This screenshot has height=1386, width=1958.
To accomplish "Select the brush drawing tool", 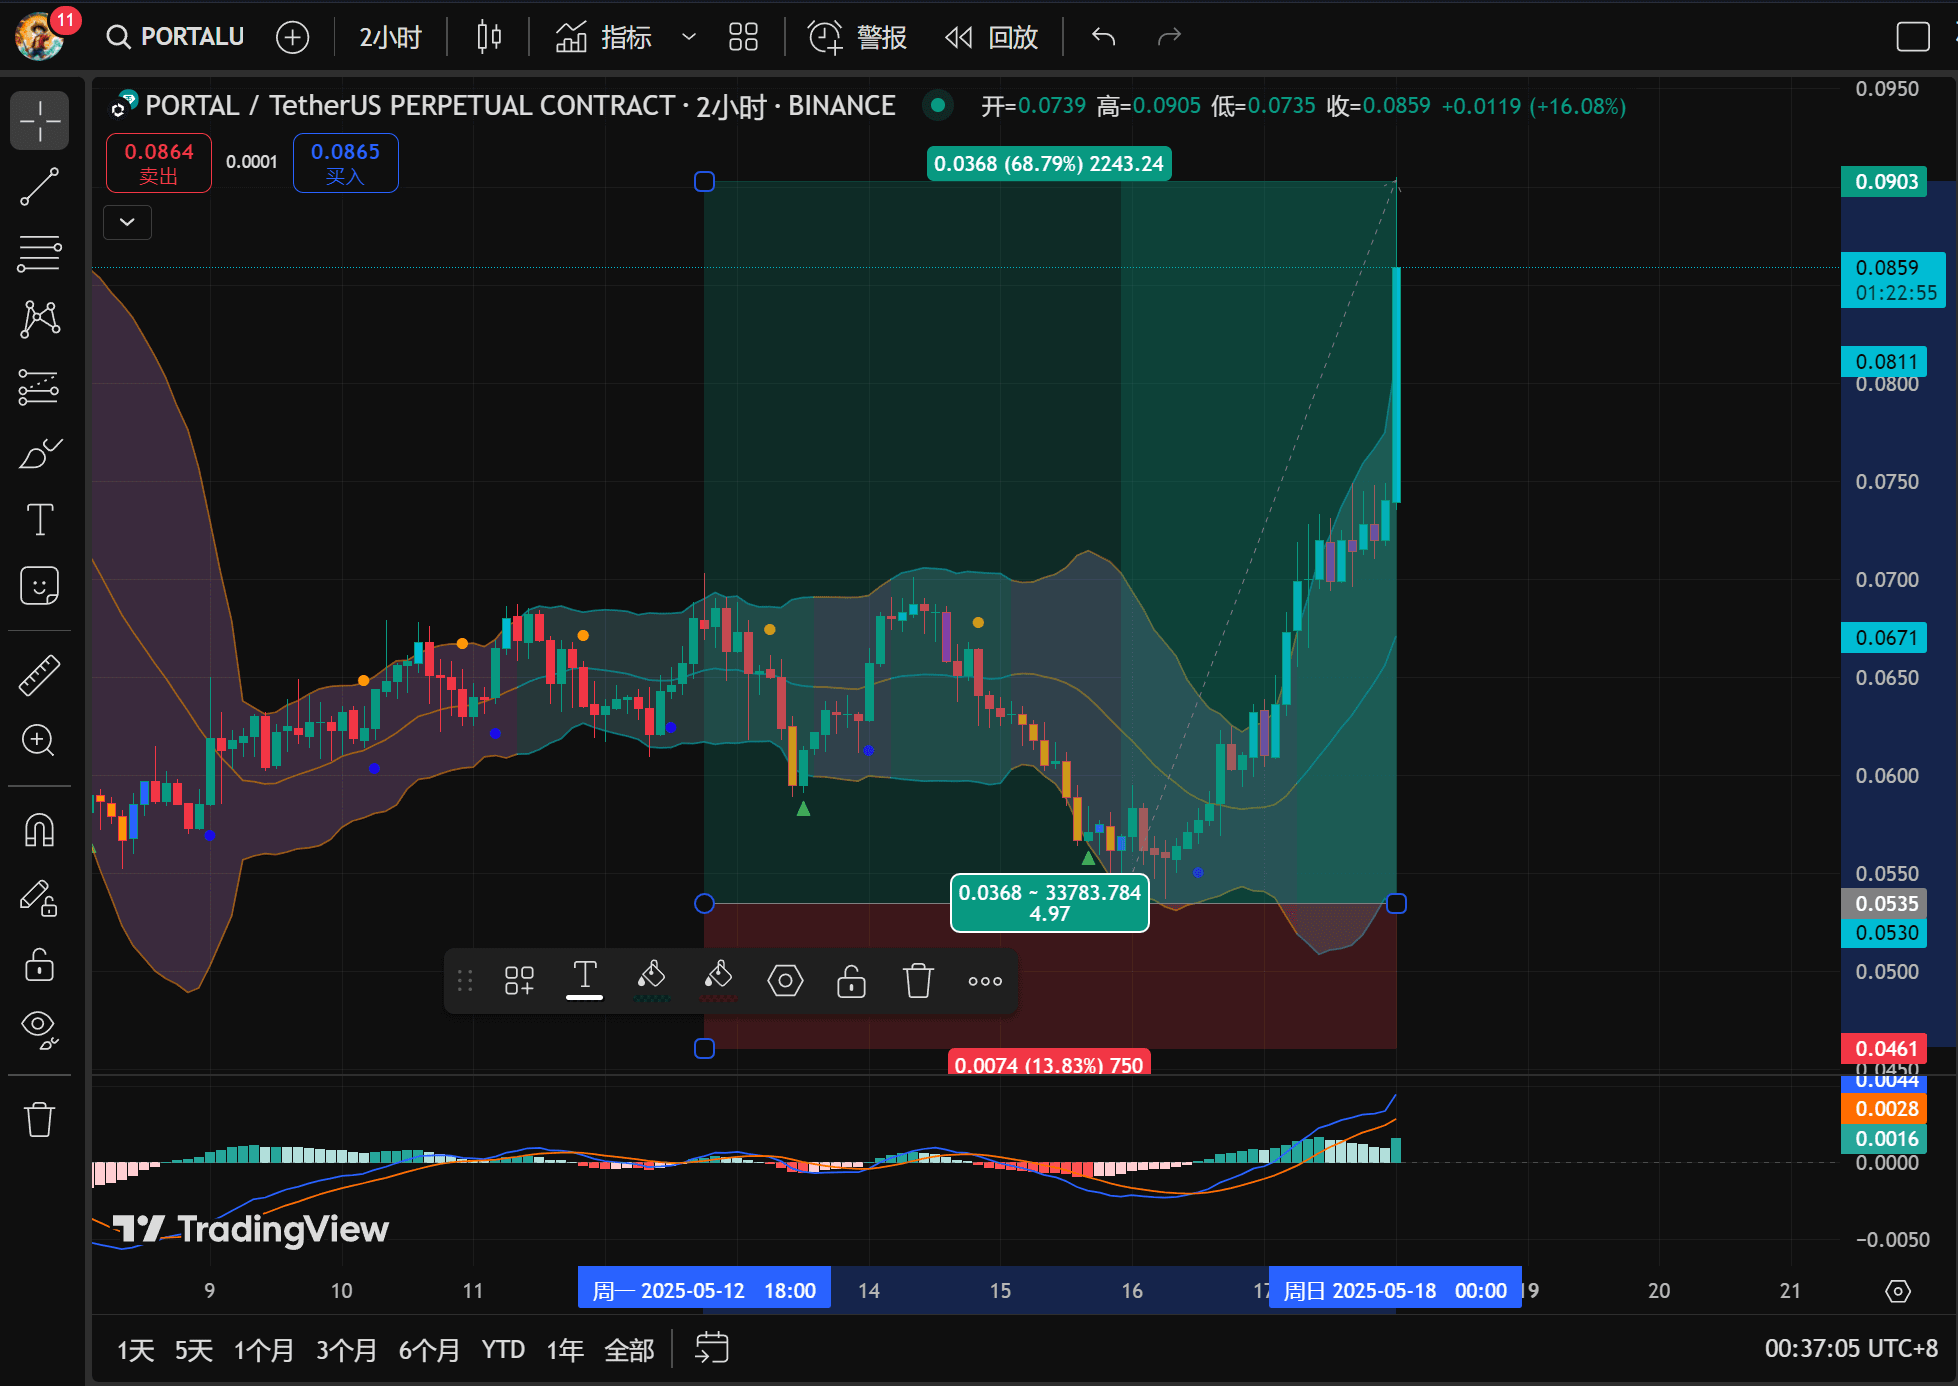I will pyautogui.click(x=40, y=453).
